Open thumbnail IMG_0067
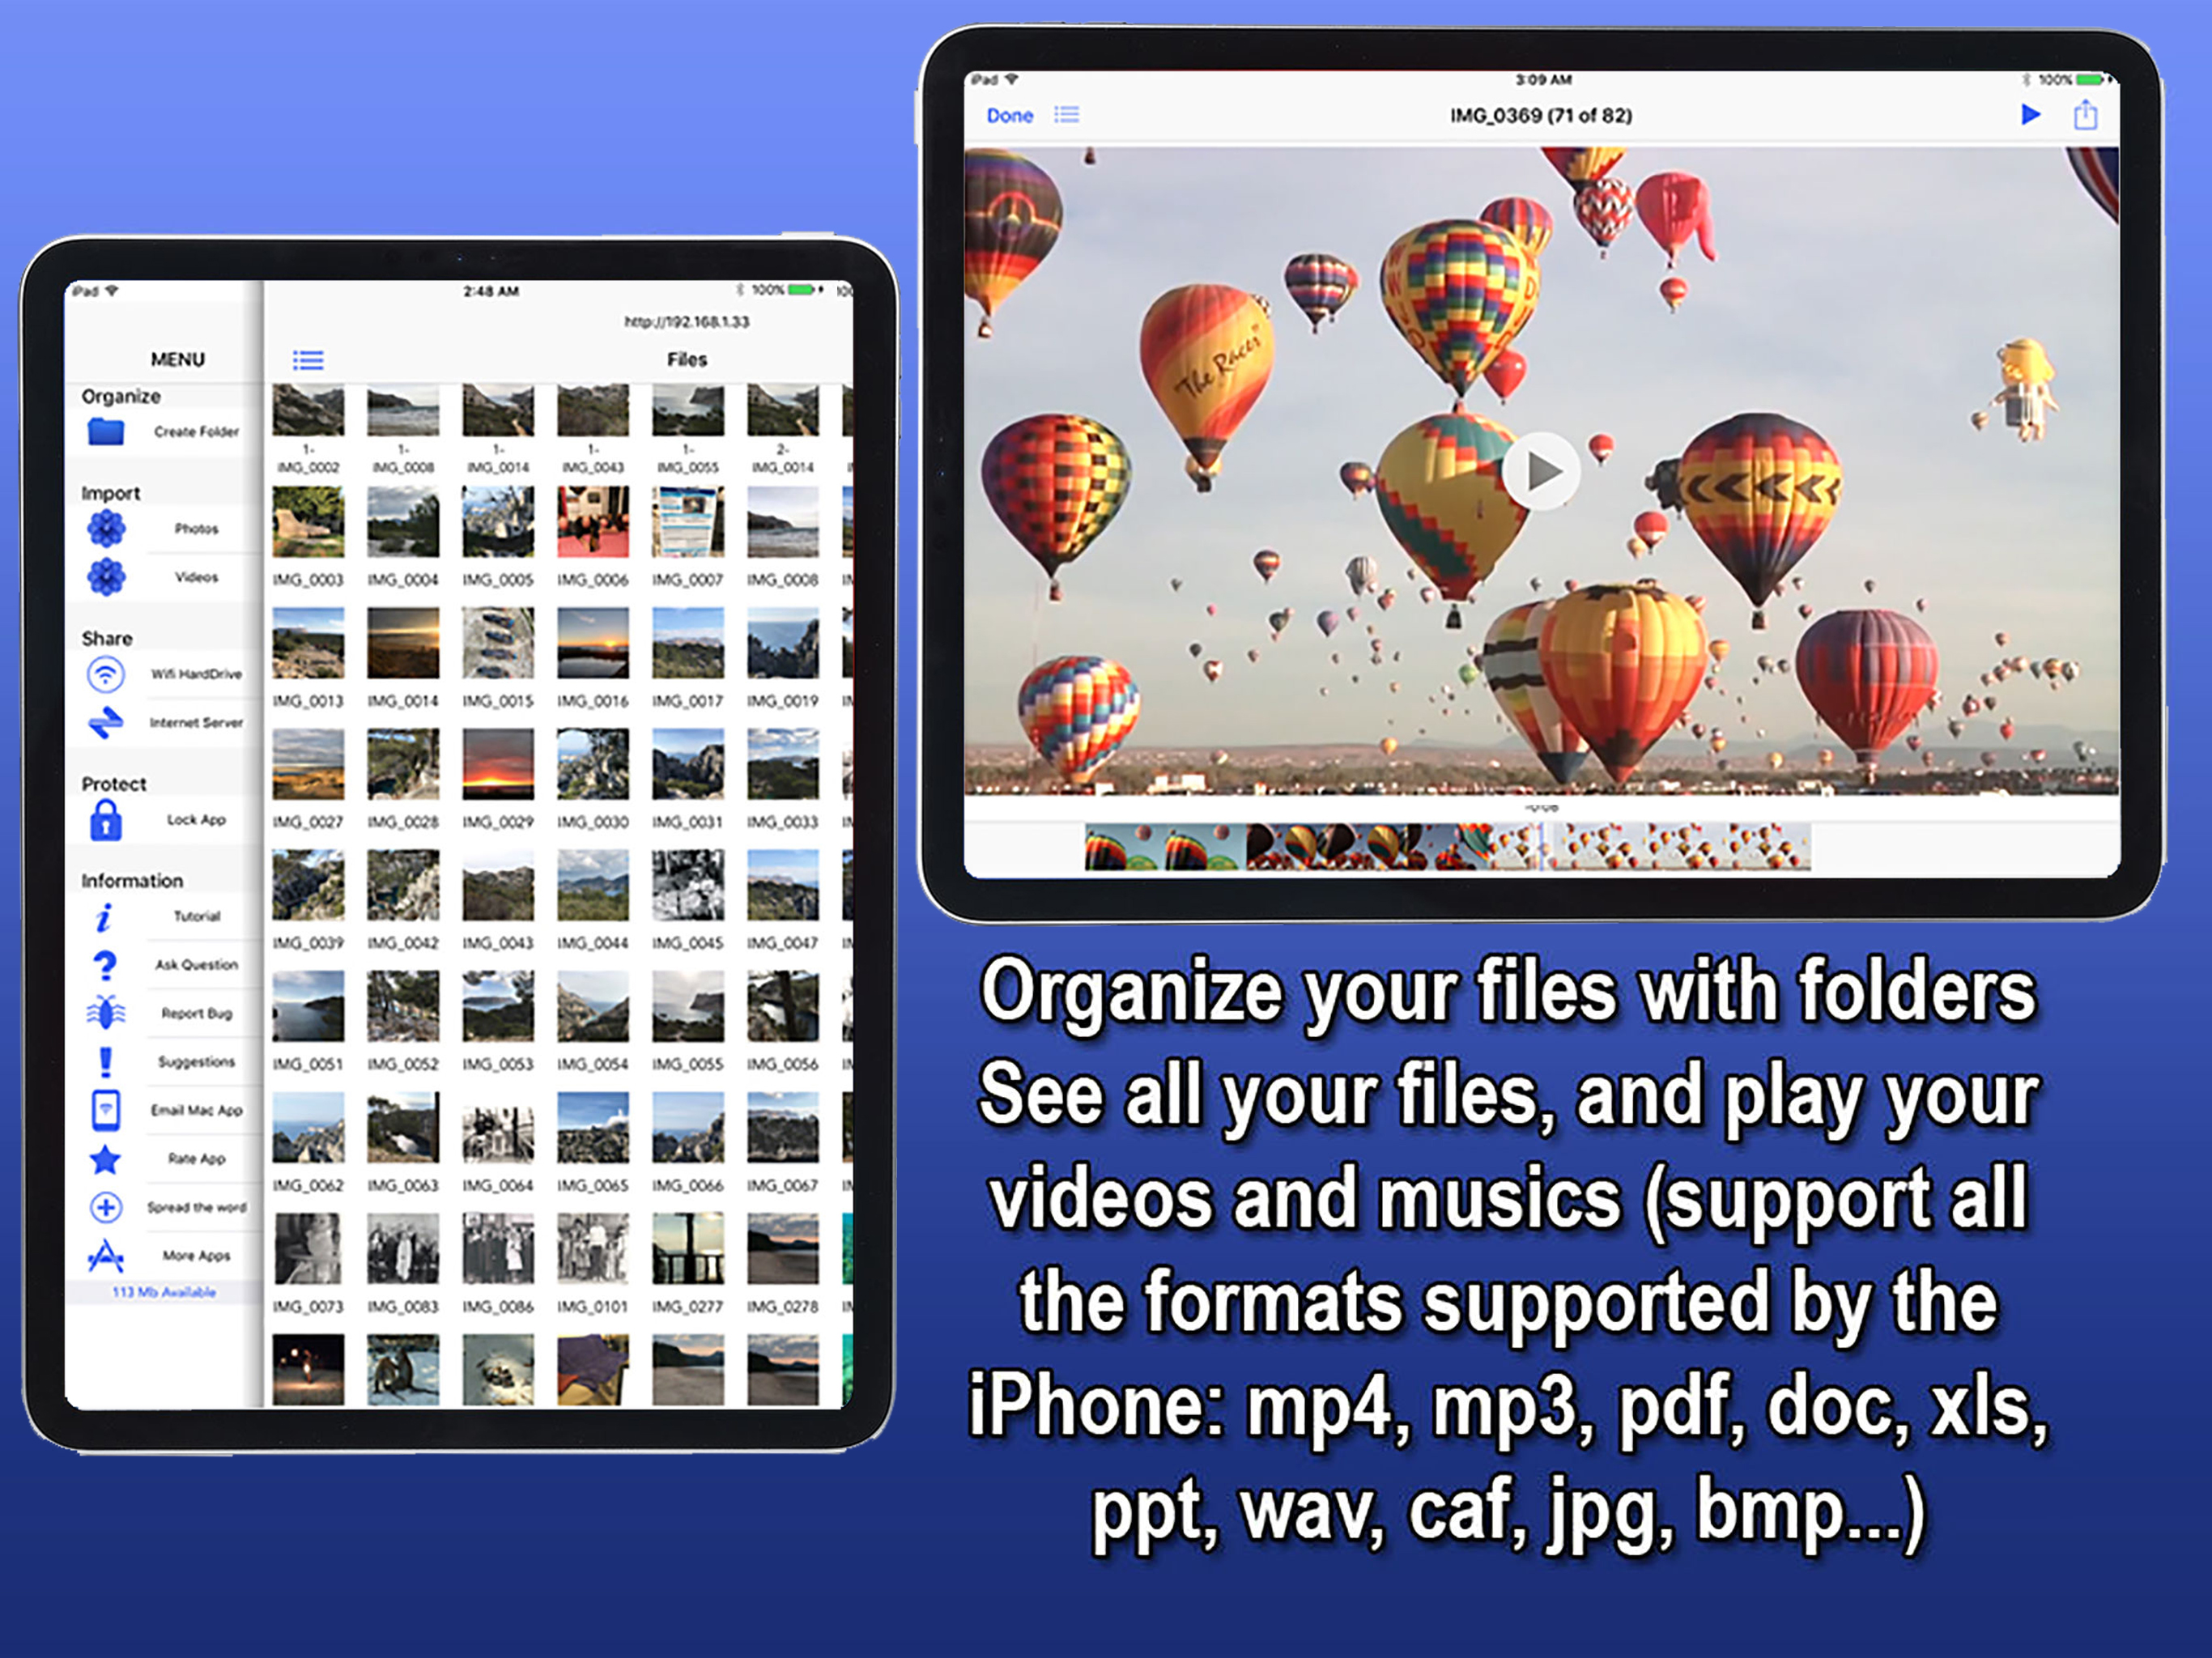 783,1127
